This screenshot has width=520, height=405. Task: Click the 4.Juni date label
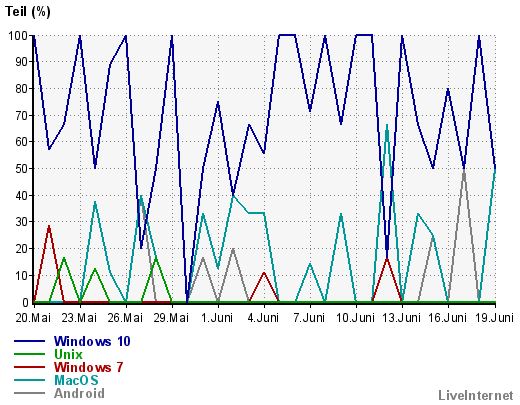pyautogui.click(x=263, y=318)
